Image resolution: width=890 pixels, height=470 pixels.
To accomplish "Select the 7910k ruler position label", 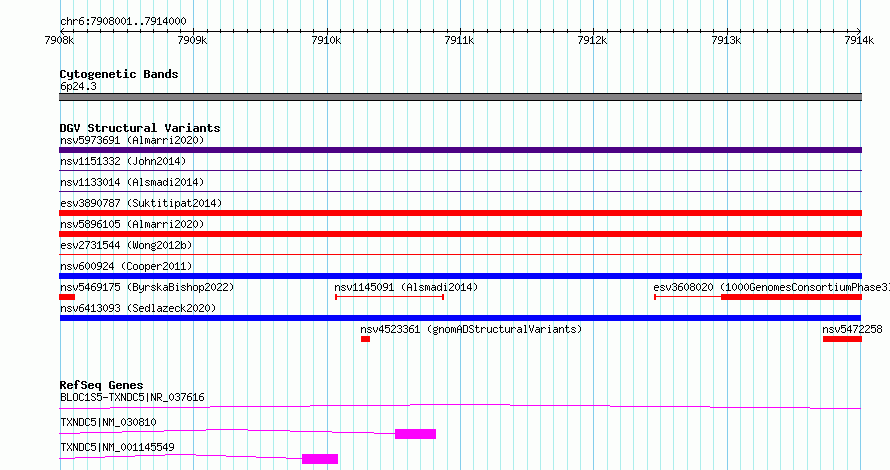I will (326, 40).
